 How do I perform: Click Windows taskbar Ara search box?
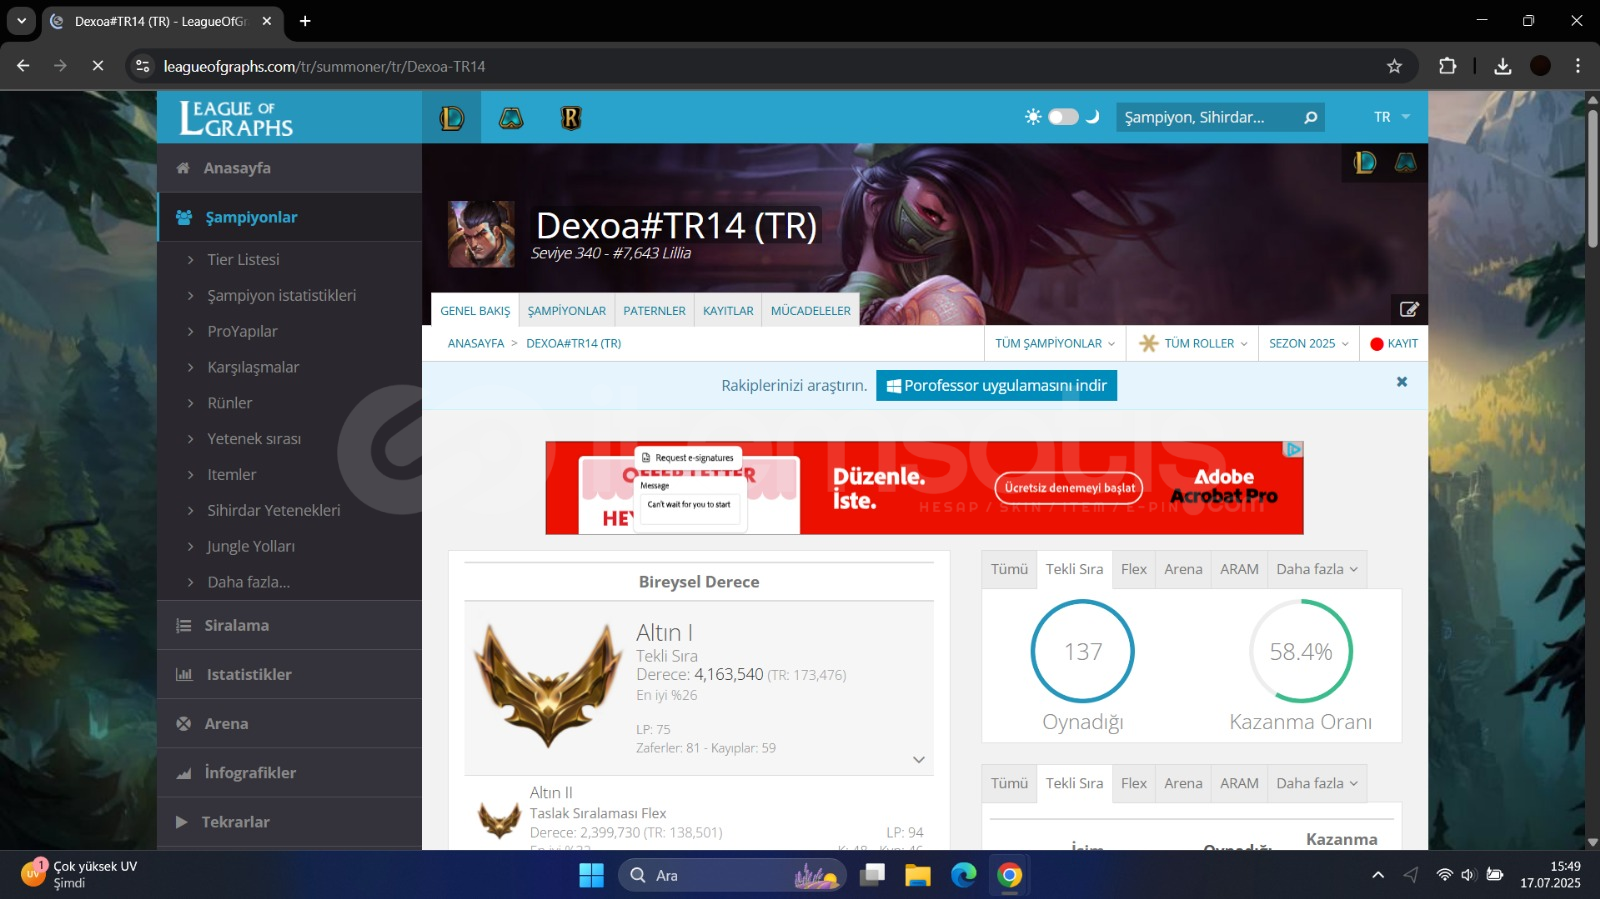733,875
